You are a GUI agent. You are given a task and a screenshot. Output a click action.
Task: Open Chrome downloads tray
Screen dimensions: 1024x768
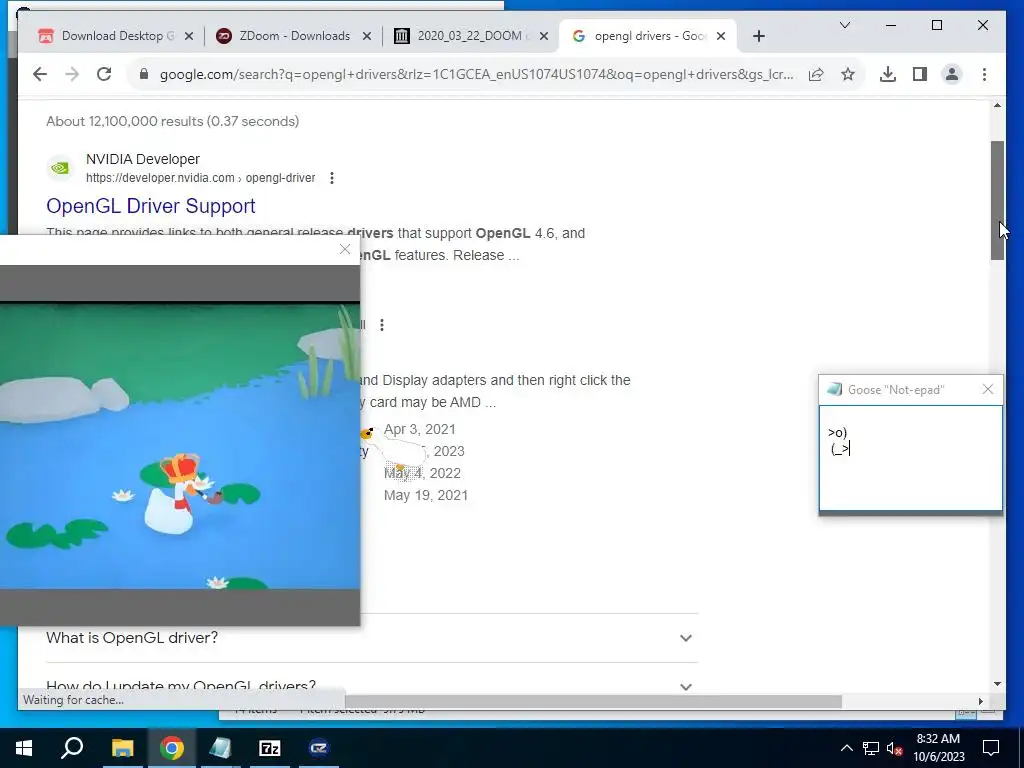(x=888, y=74)
